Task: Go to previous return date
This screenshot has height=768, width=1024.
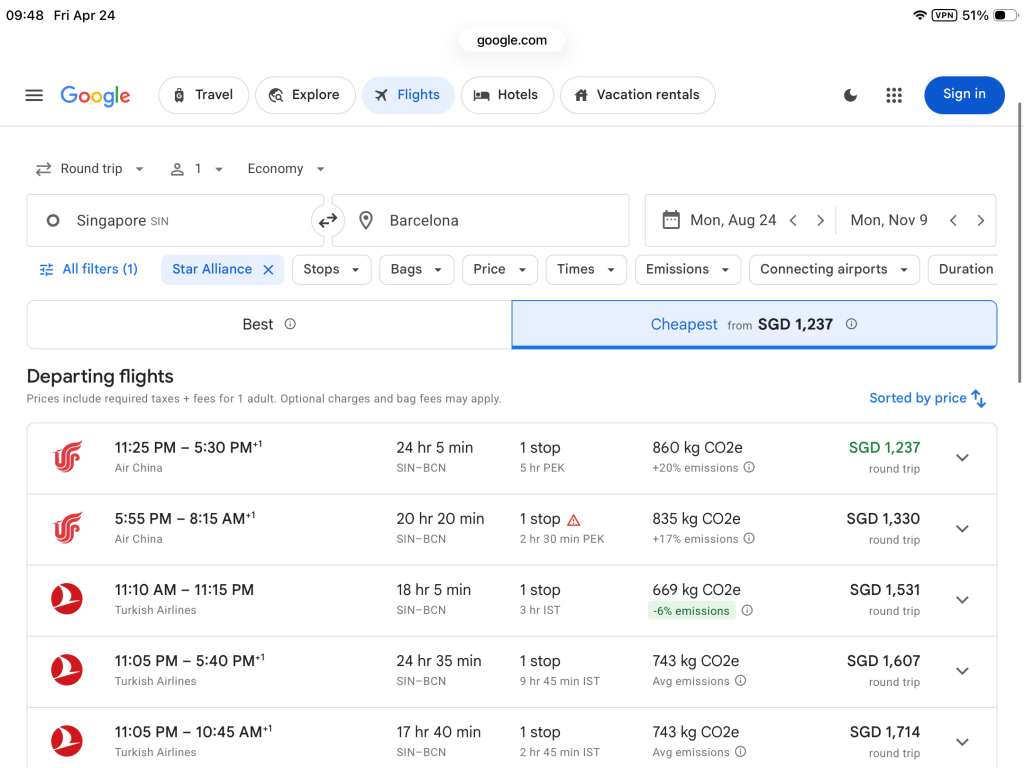Action: click(953, 221)
